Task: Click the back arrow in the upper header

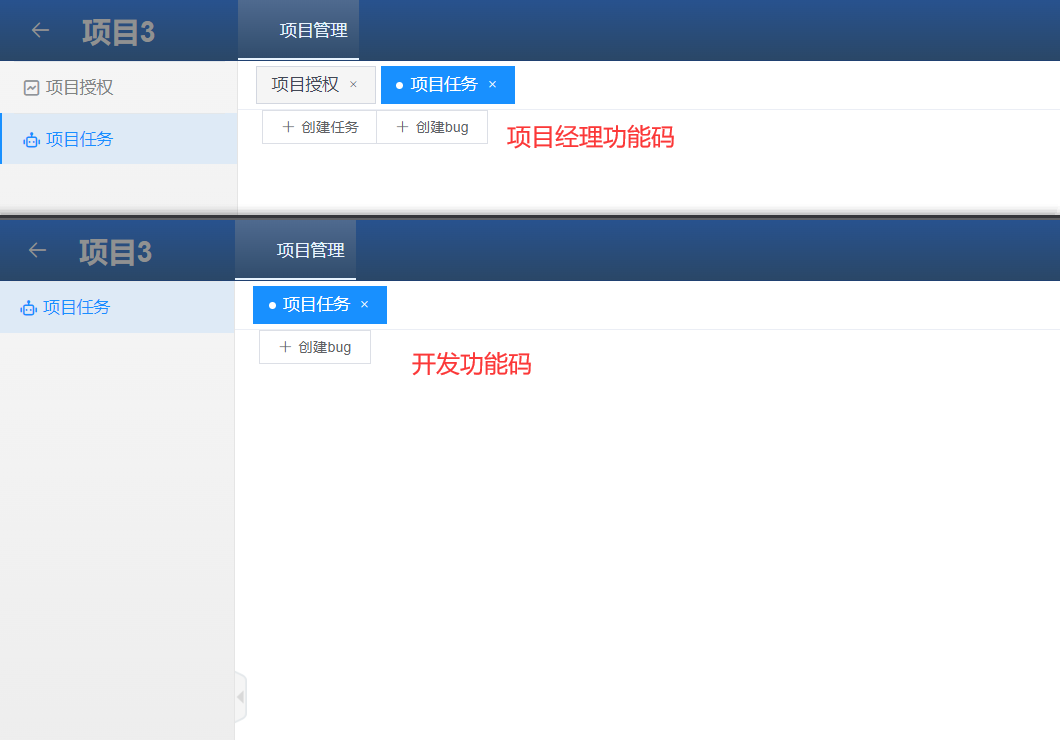Action: 40,30
